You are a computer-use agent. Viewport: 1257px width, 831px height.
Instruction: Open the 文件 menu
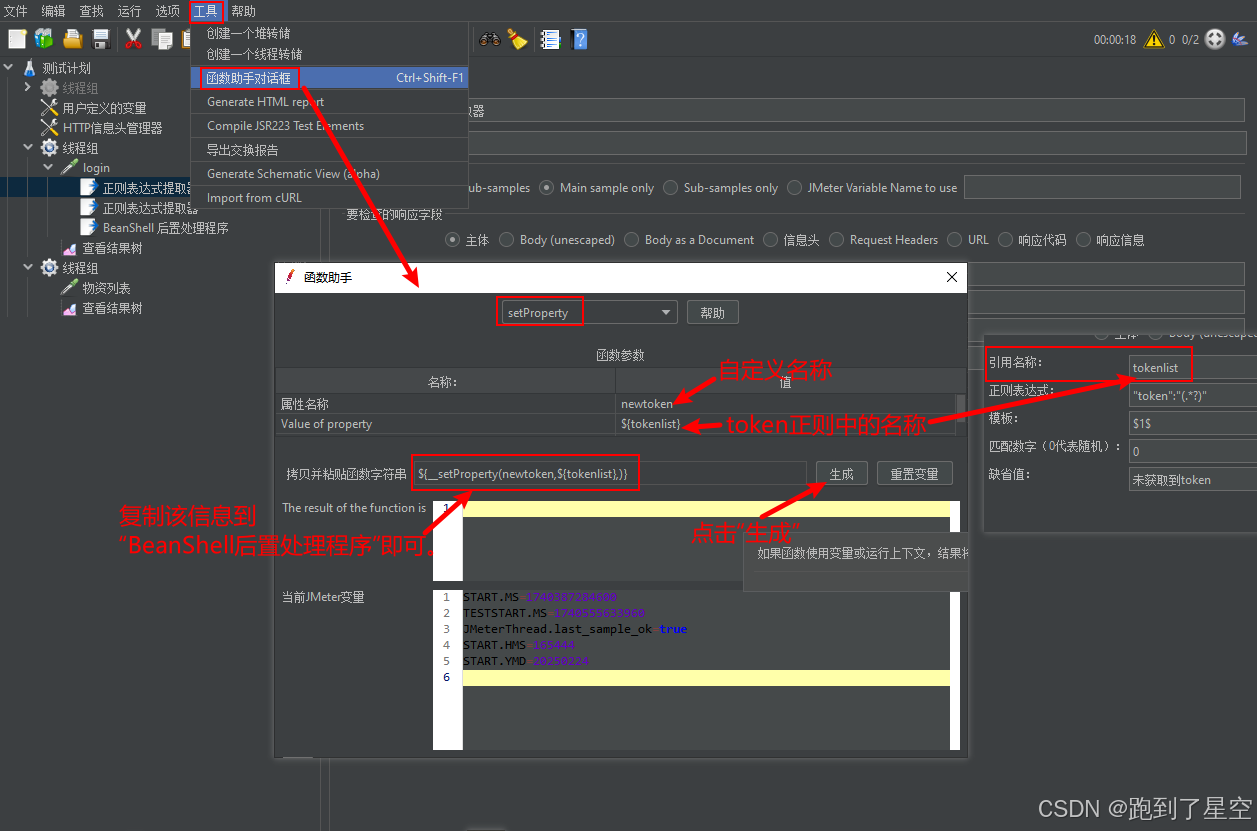pos(16,11)
